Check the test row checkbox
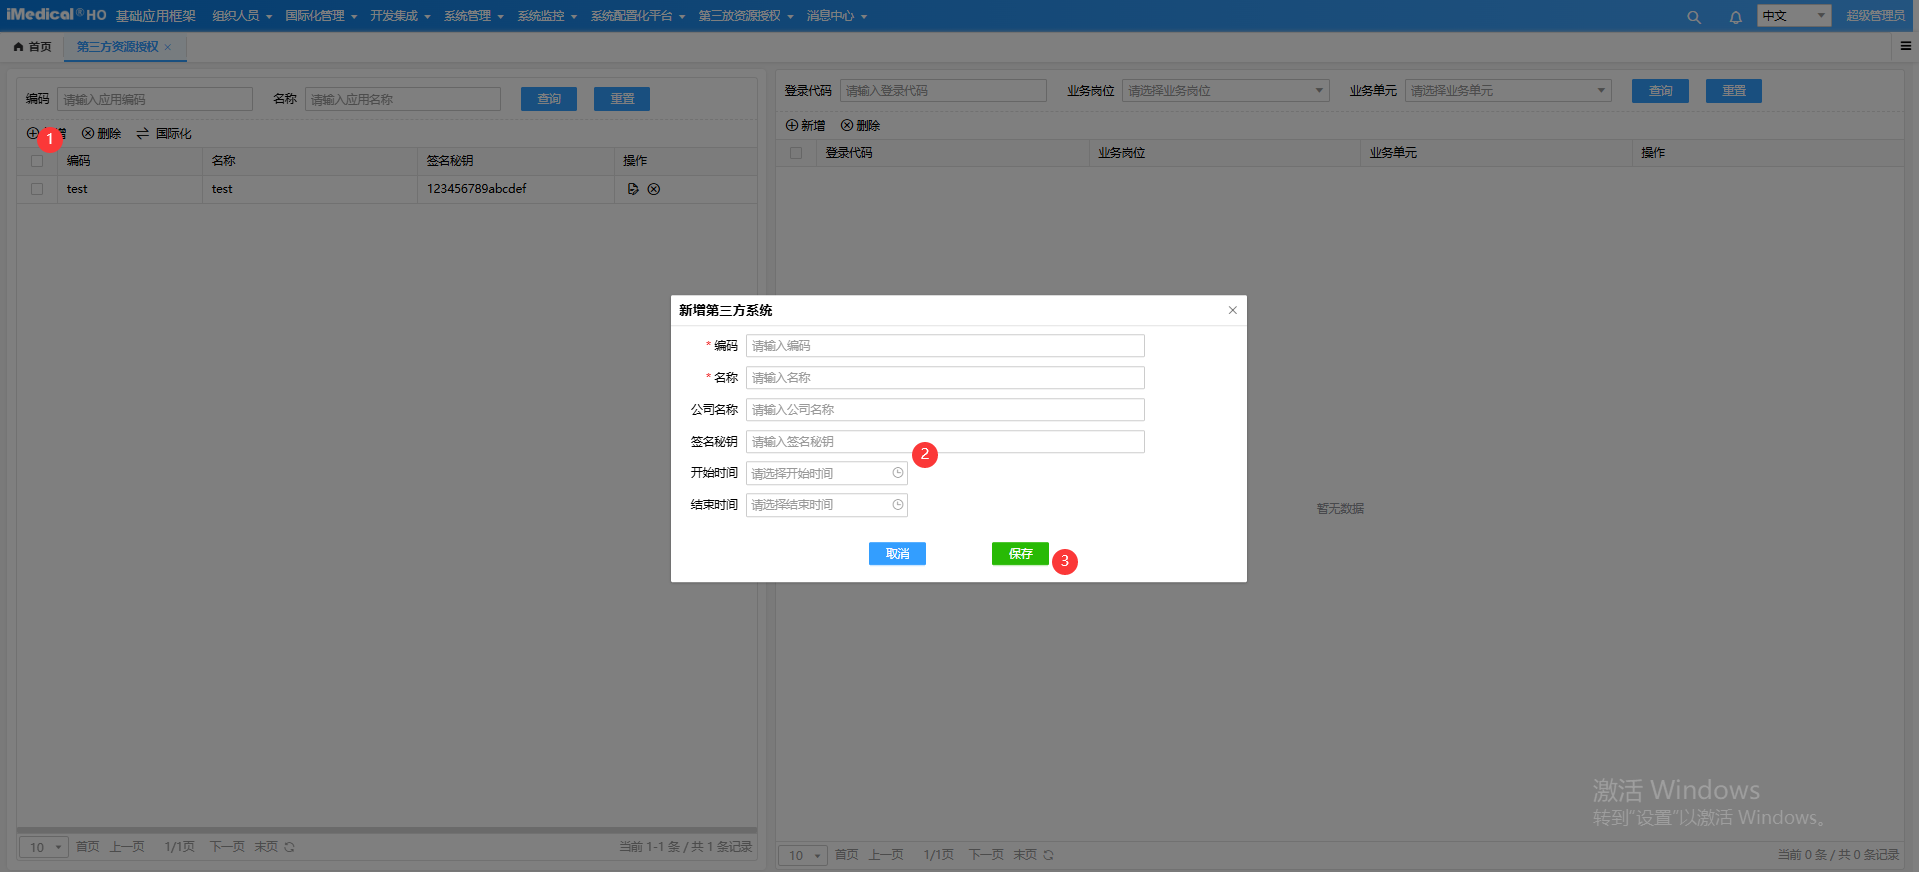This screenshot has height=872, width=1919. pyautogui.click(x=37, y=189)
